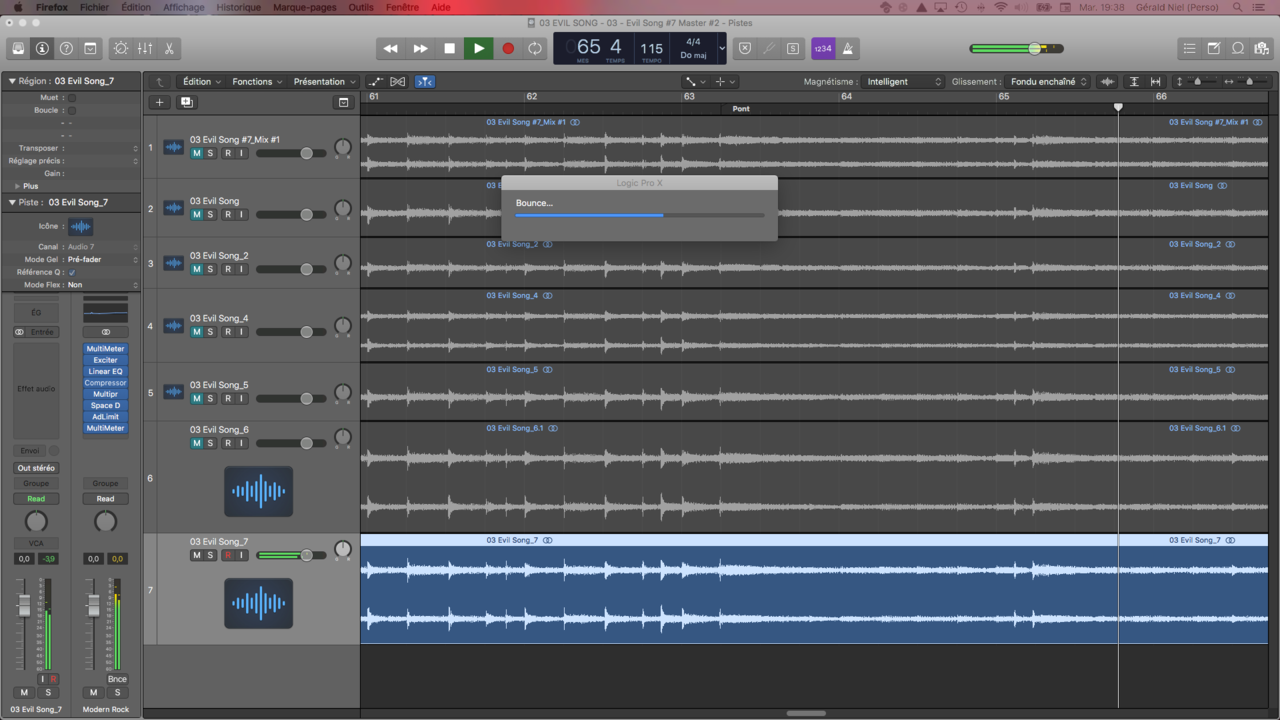The height and width of the screenshot is (720, 1280).
Task: Unmute track 03 Evil Song_2
Action: (197, 269)
